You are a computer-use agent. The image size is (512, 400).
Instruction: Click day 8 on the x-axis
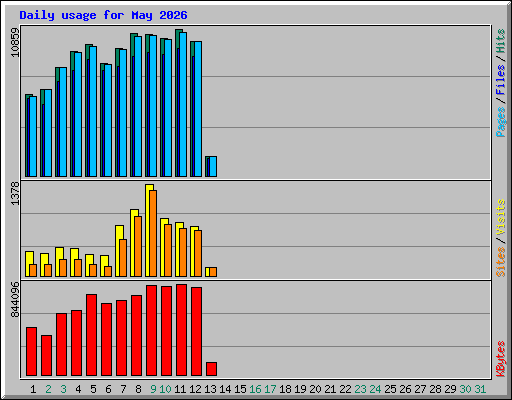pos(138,389)
